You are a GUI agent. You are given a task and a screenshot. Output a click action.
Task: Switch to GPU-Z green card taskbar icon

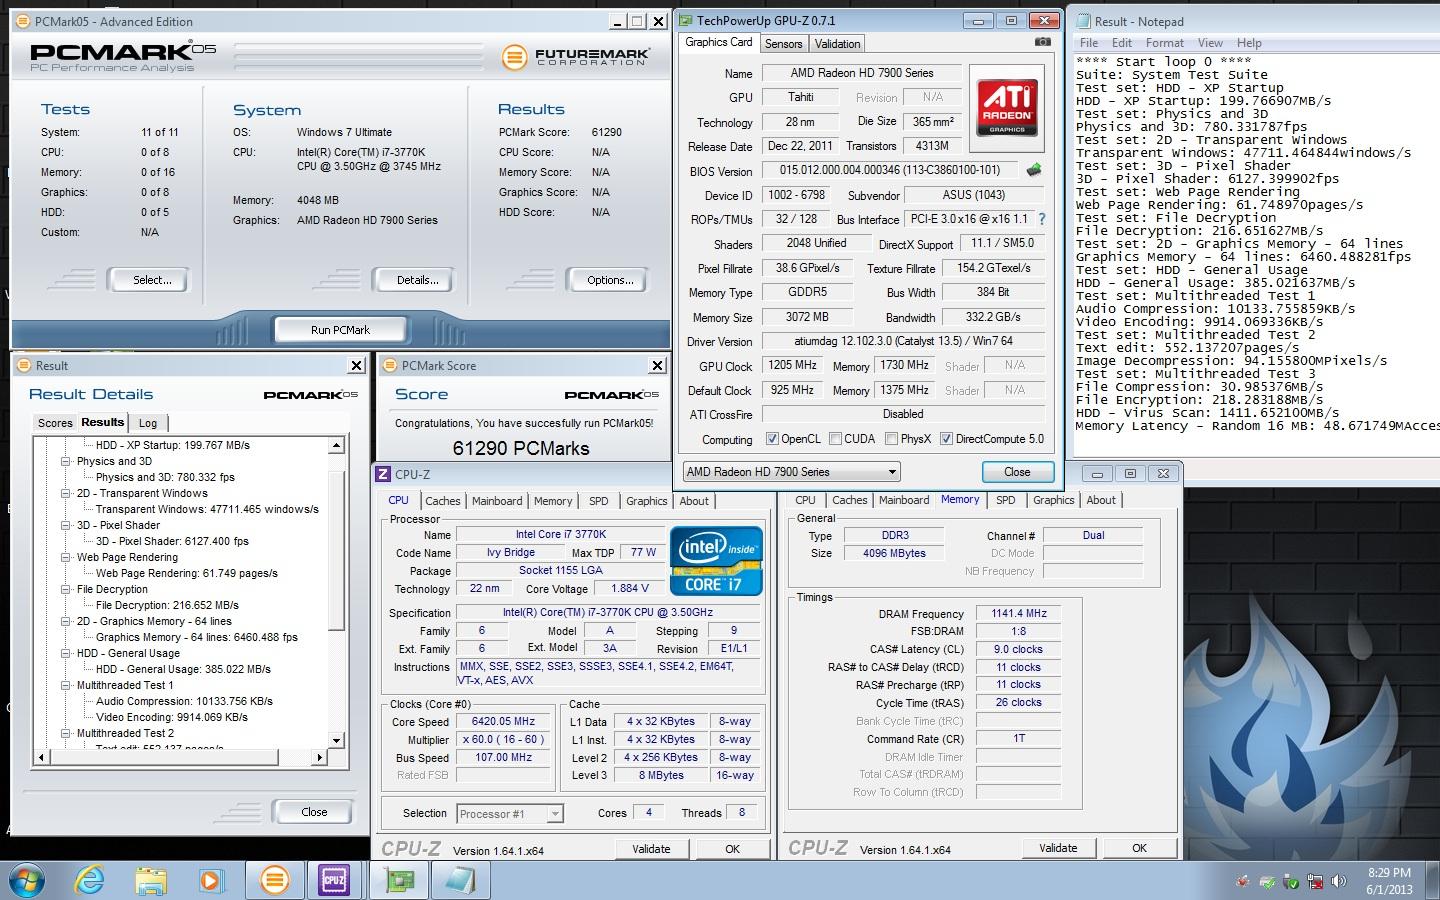pos(399,880)
